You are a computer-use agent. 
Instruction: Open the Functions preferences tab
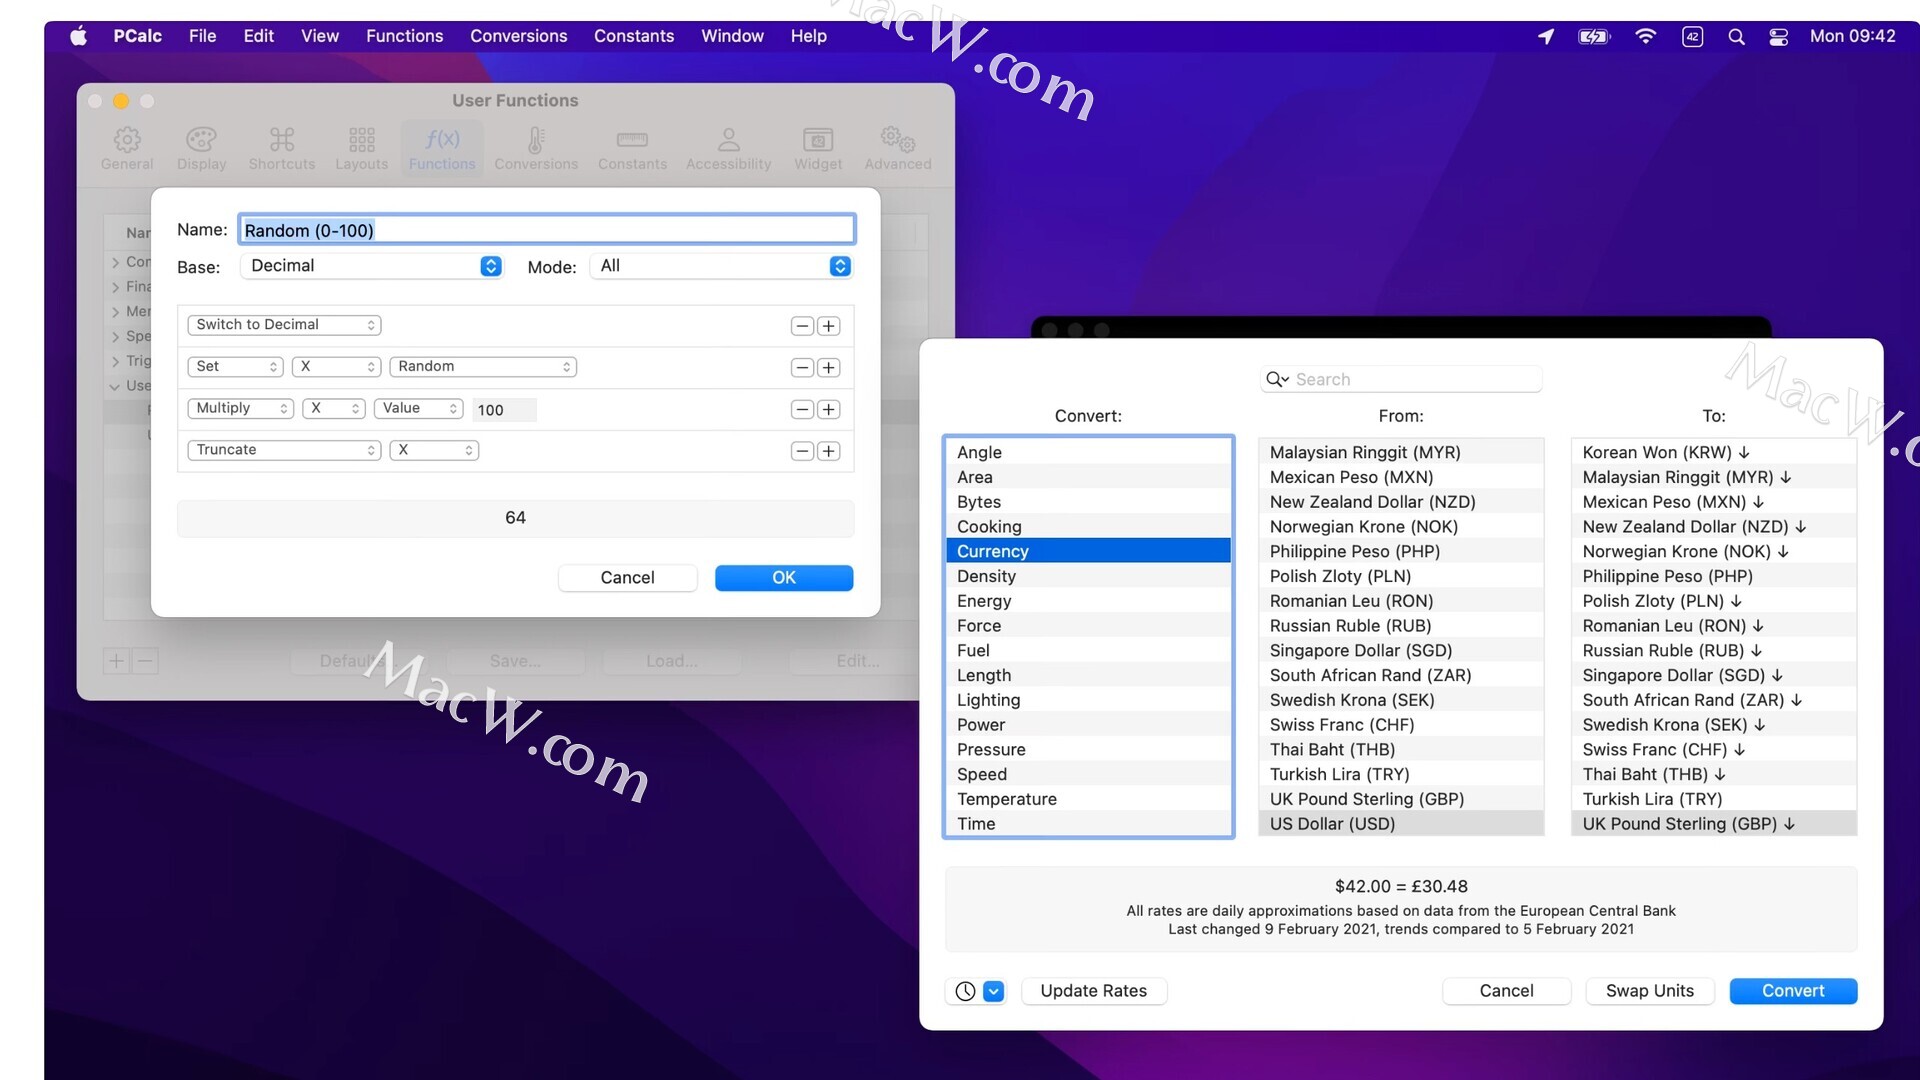coord(442,148)
